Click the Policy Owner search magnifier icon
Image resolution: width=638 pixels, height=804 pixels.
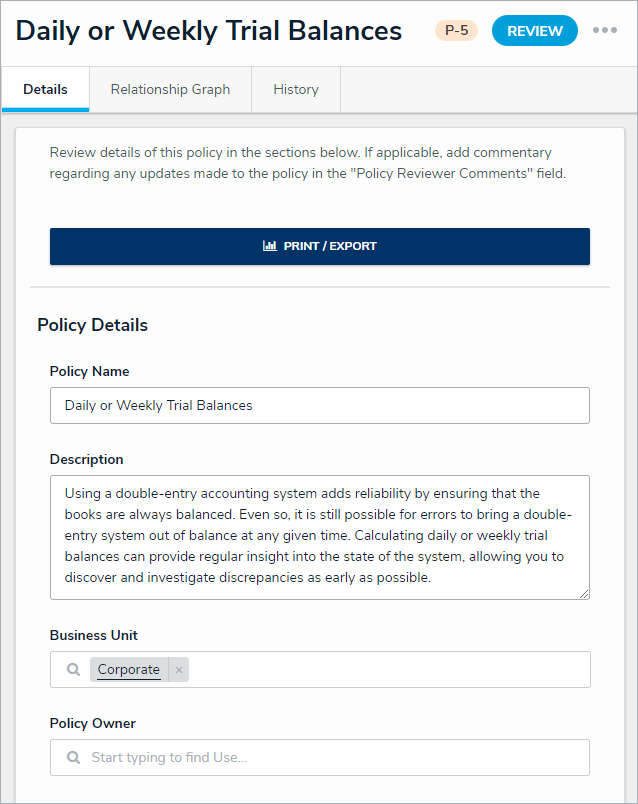(73, 758)
